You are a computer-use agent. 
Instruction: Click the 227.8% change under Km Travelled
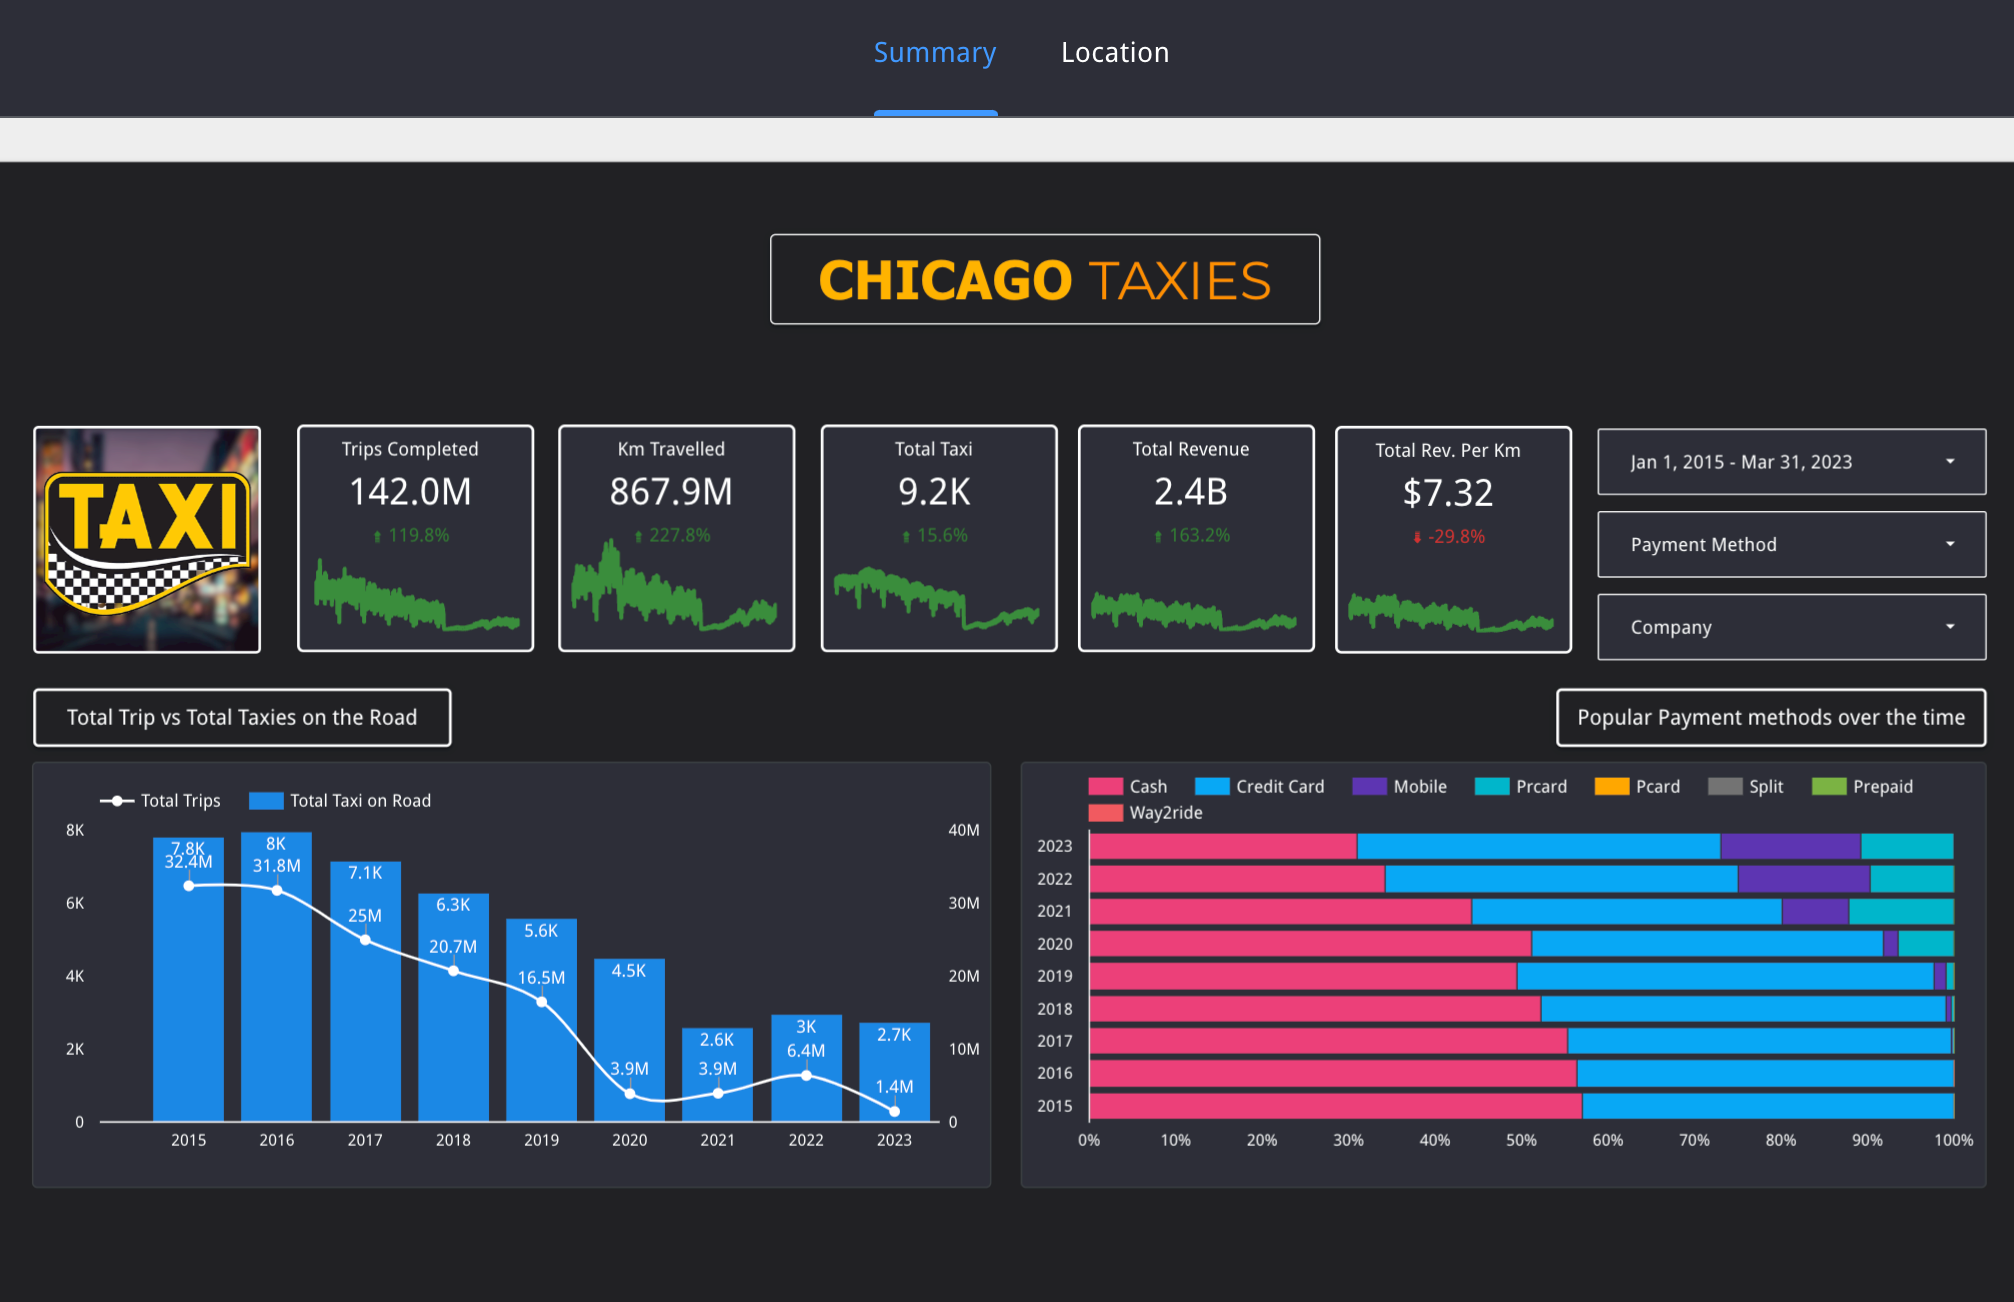tap(672, 536)
